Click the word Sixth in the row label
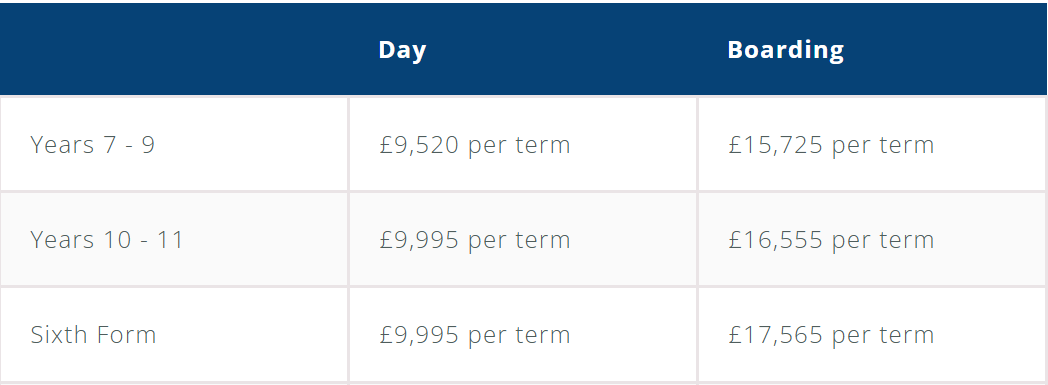 56,335
